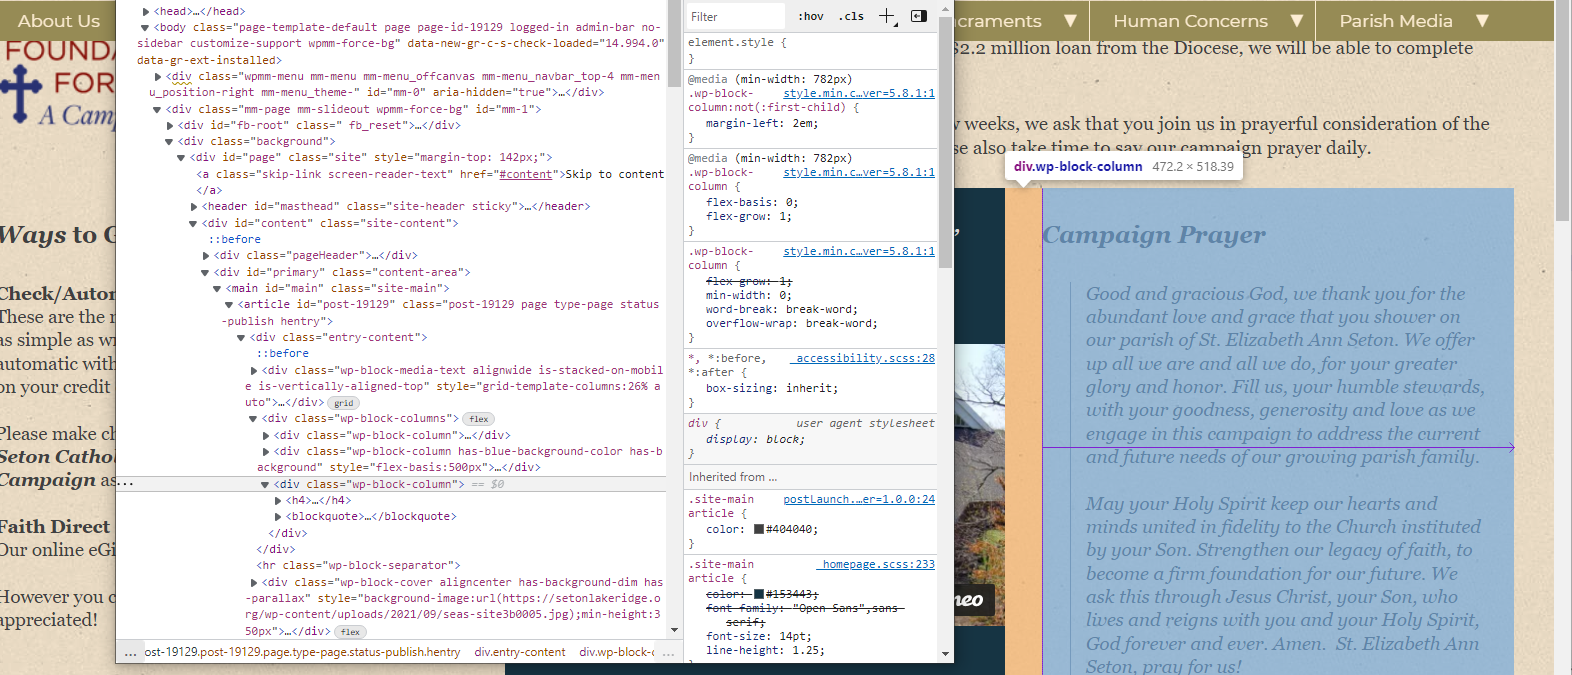Viewport: 1572px width, 675px height.
Task: Click the right breadcrumb overflow ellipsis button
Action: [668, 652]
